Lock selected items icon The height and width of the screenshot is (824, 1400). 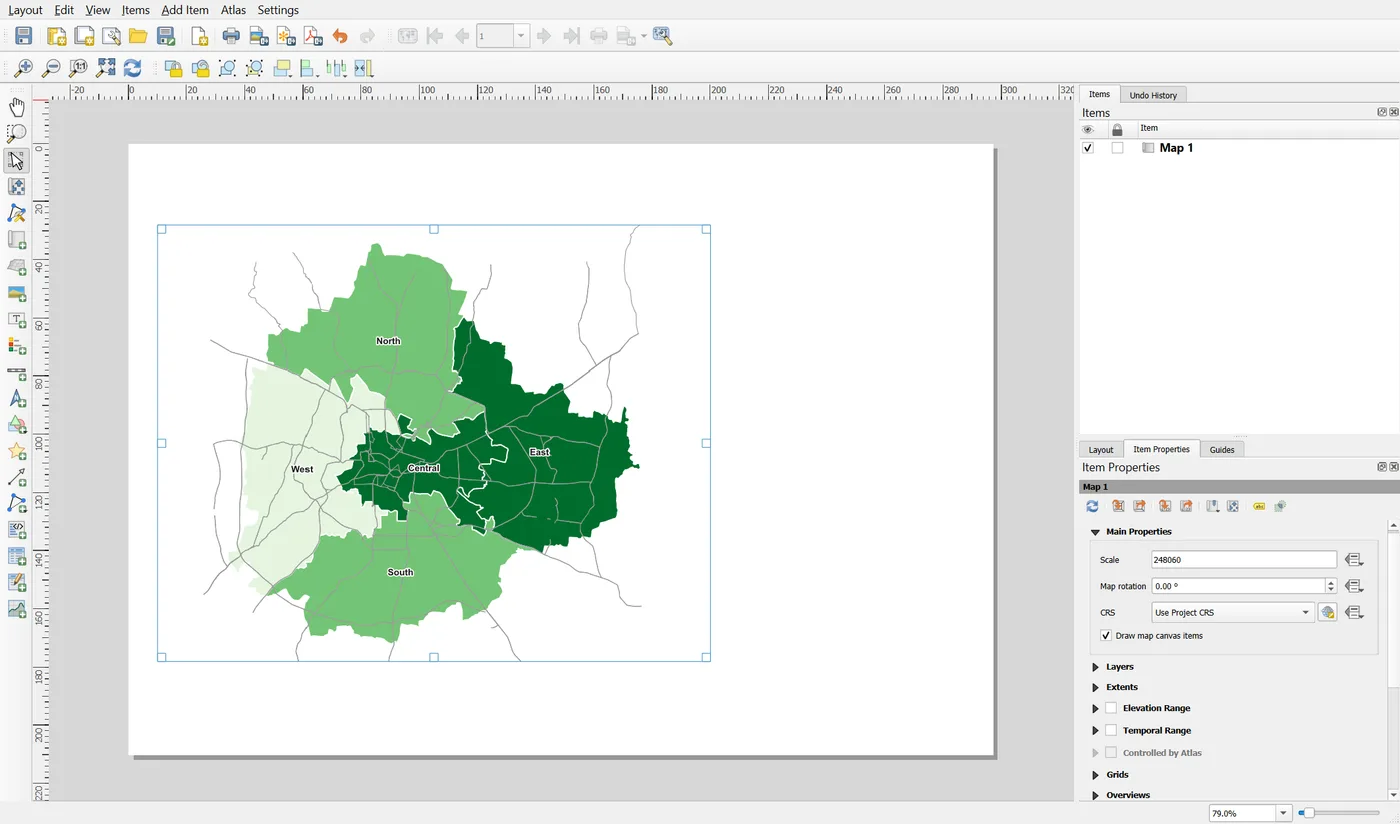click(x=173, y=68)
